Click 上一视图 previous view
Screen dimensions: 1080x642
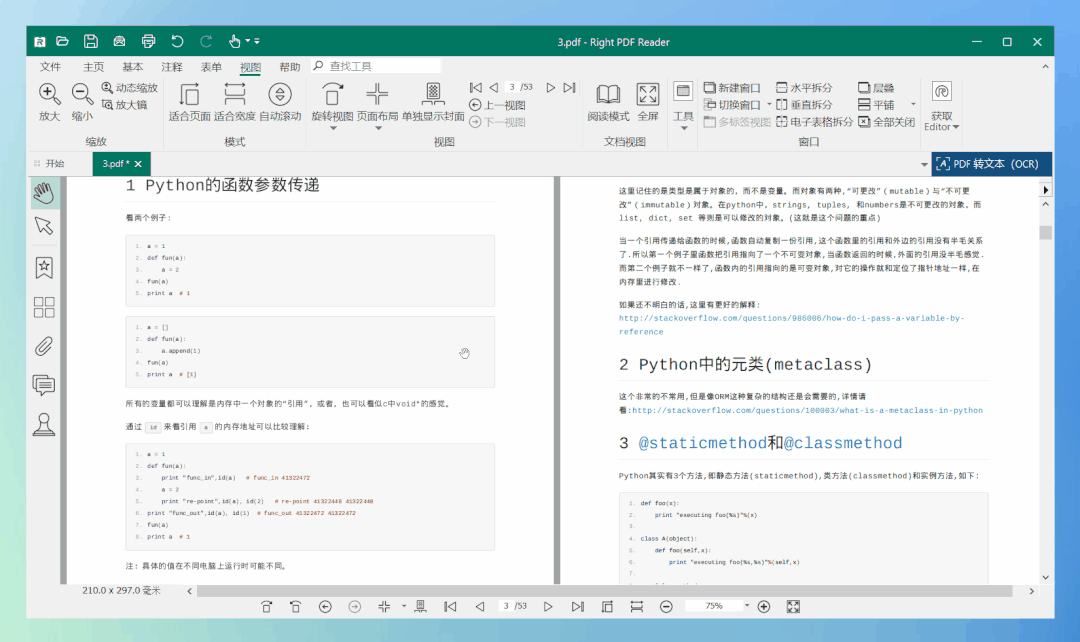pos(497,105)
